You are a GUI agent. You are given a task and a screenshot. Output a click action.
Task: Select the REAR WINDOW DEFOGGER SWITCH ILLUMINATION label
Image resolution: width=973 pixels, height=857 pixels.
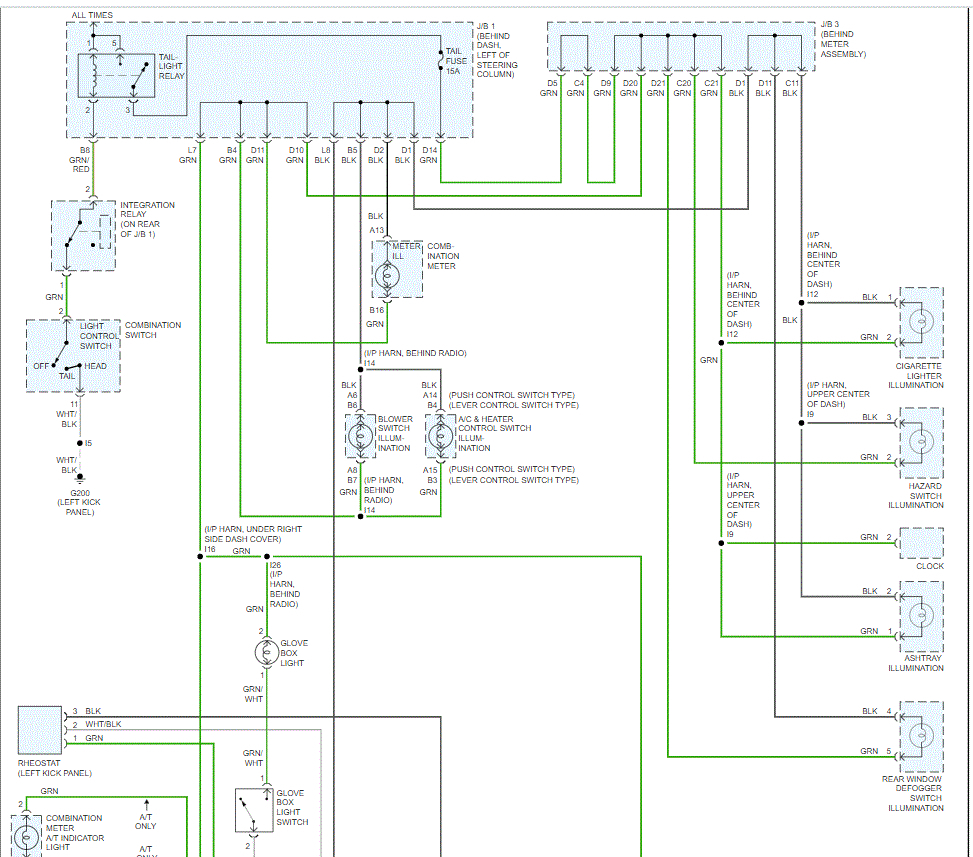[913, 793]
